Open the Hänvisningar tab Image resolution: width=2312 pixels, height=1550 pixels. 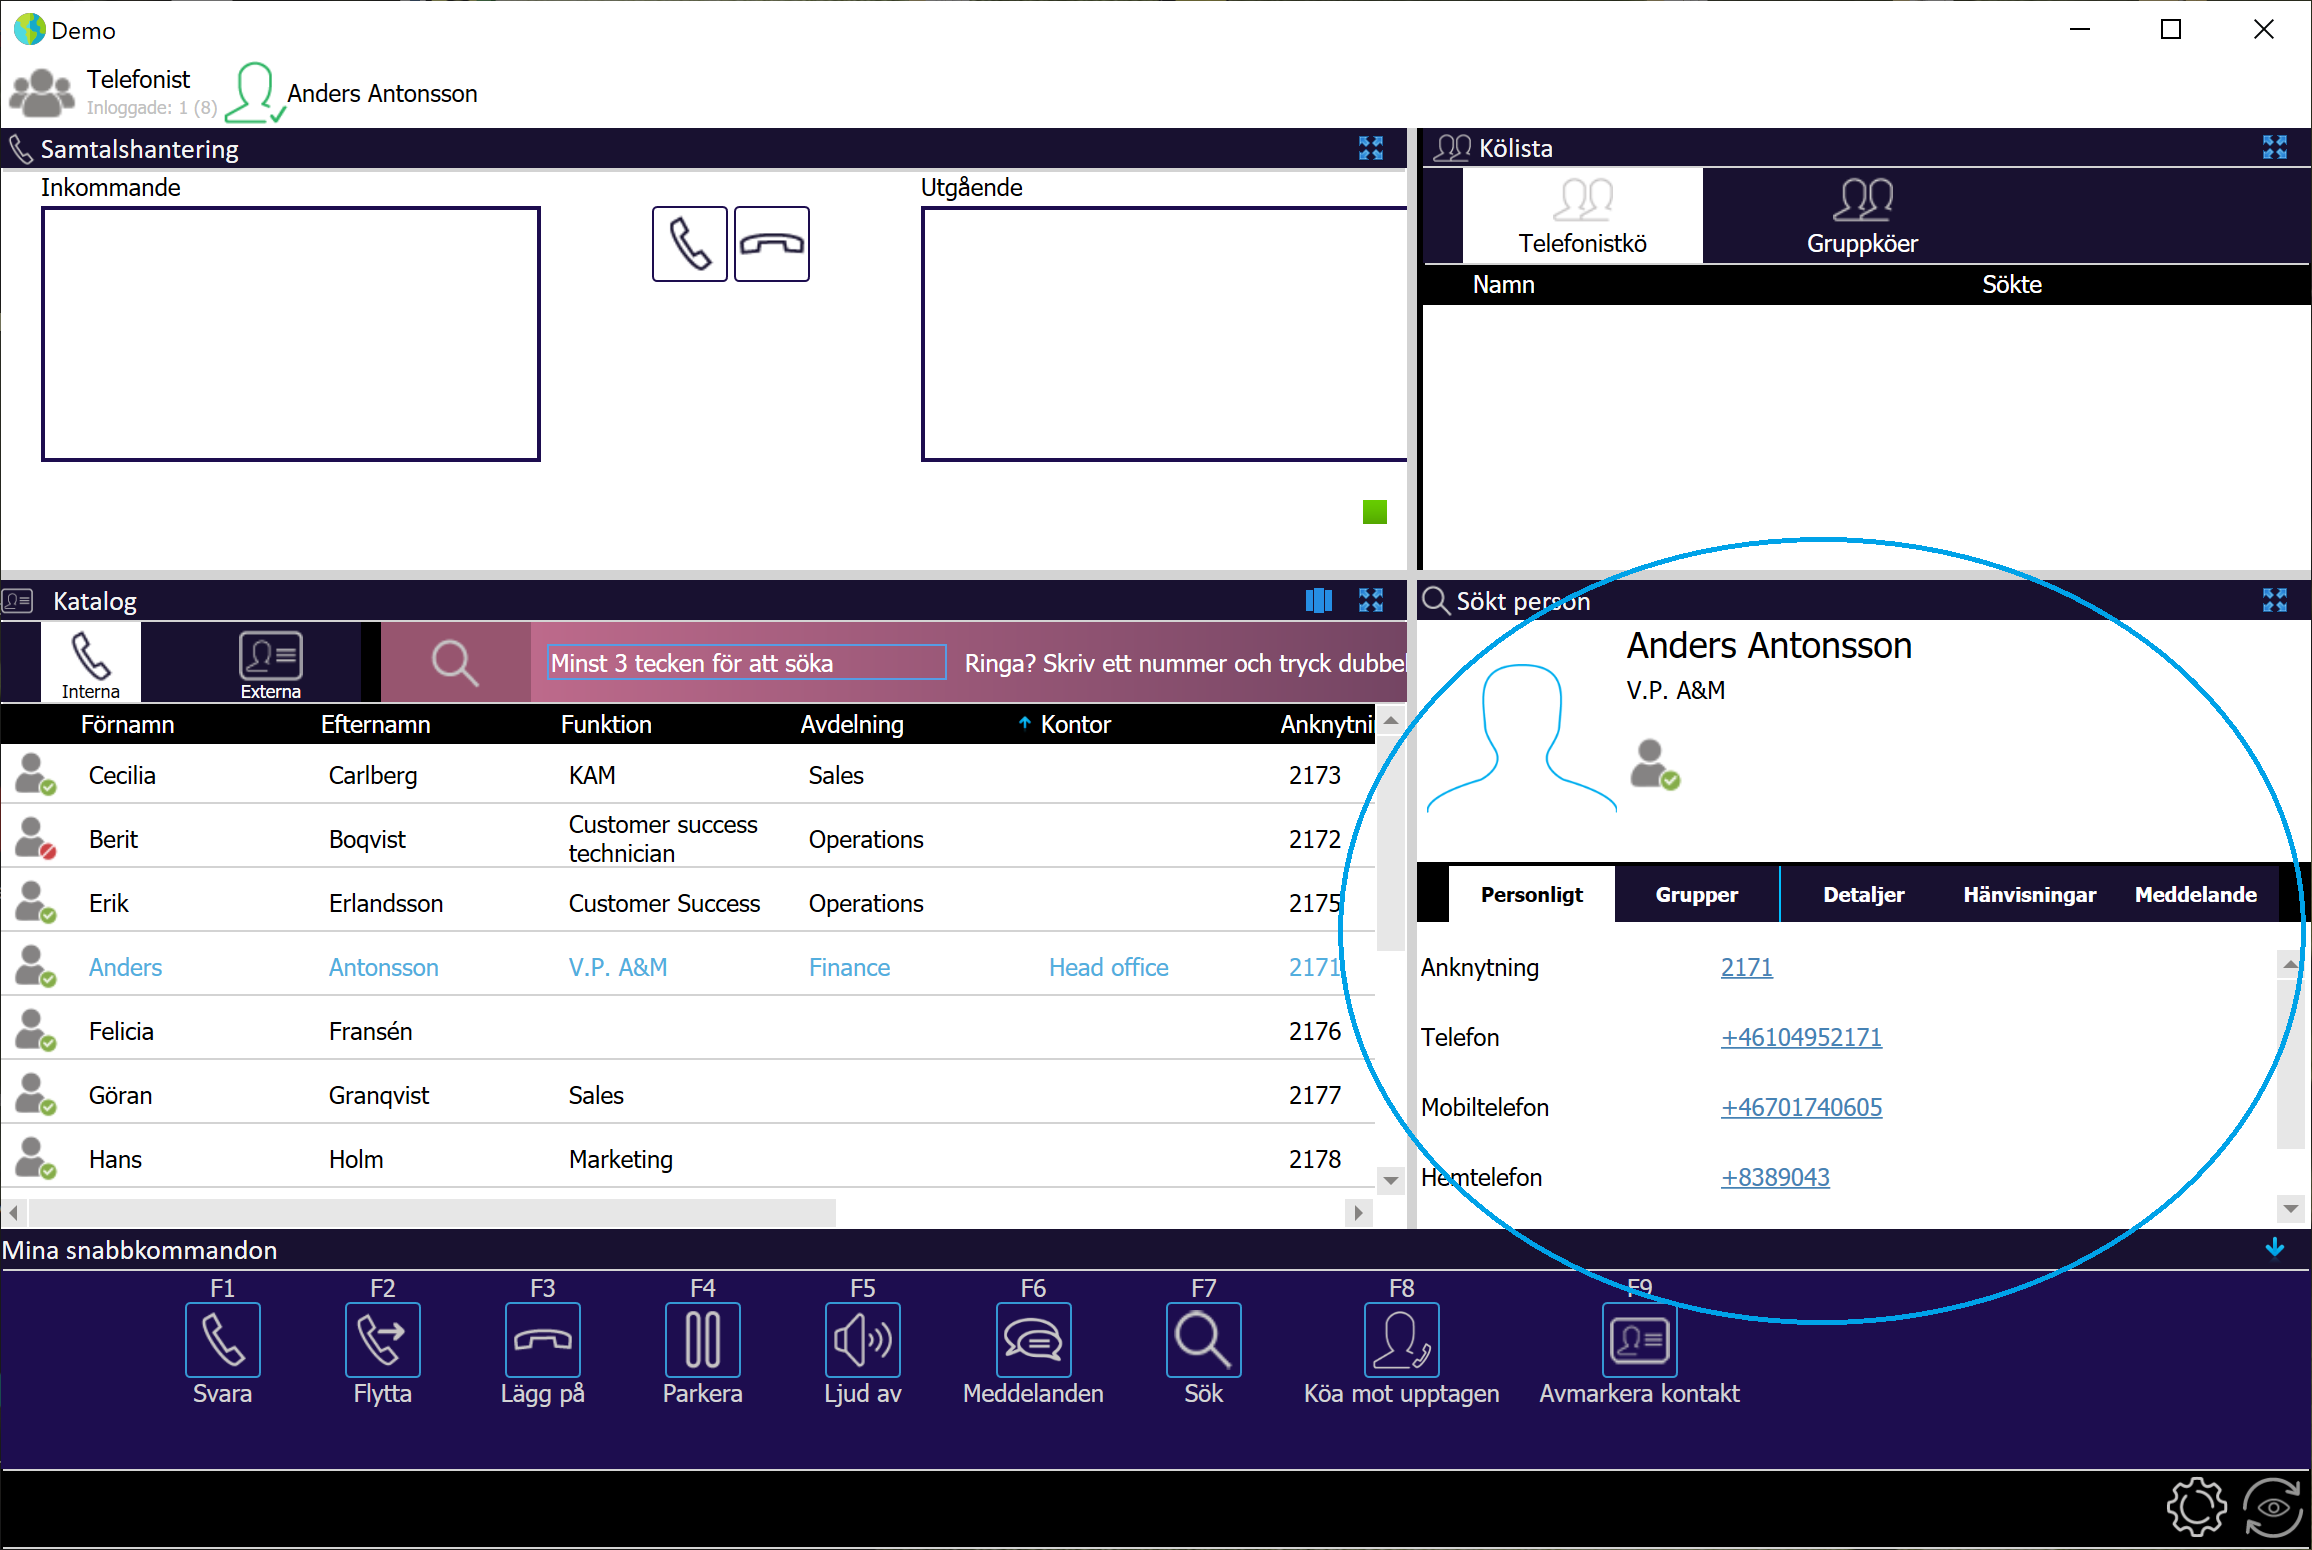(x=2029, y=894)
